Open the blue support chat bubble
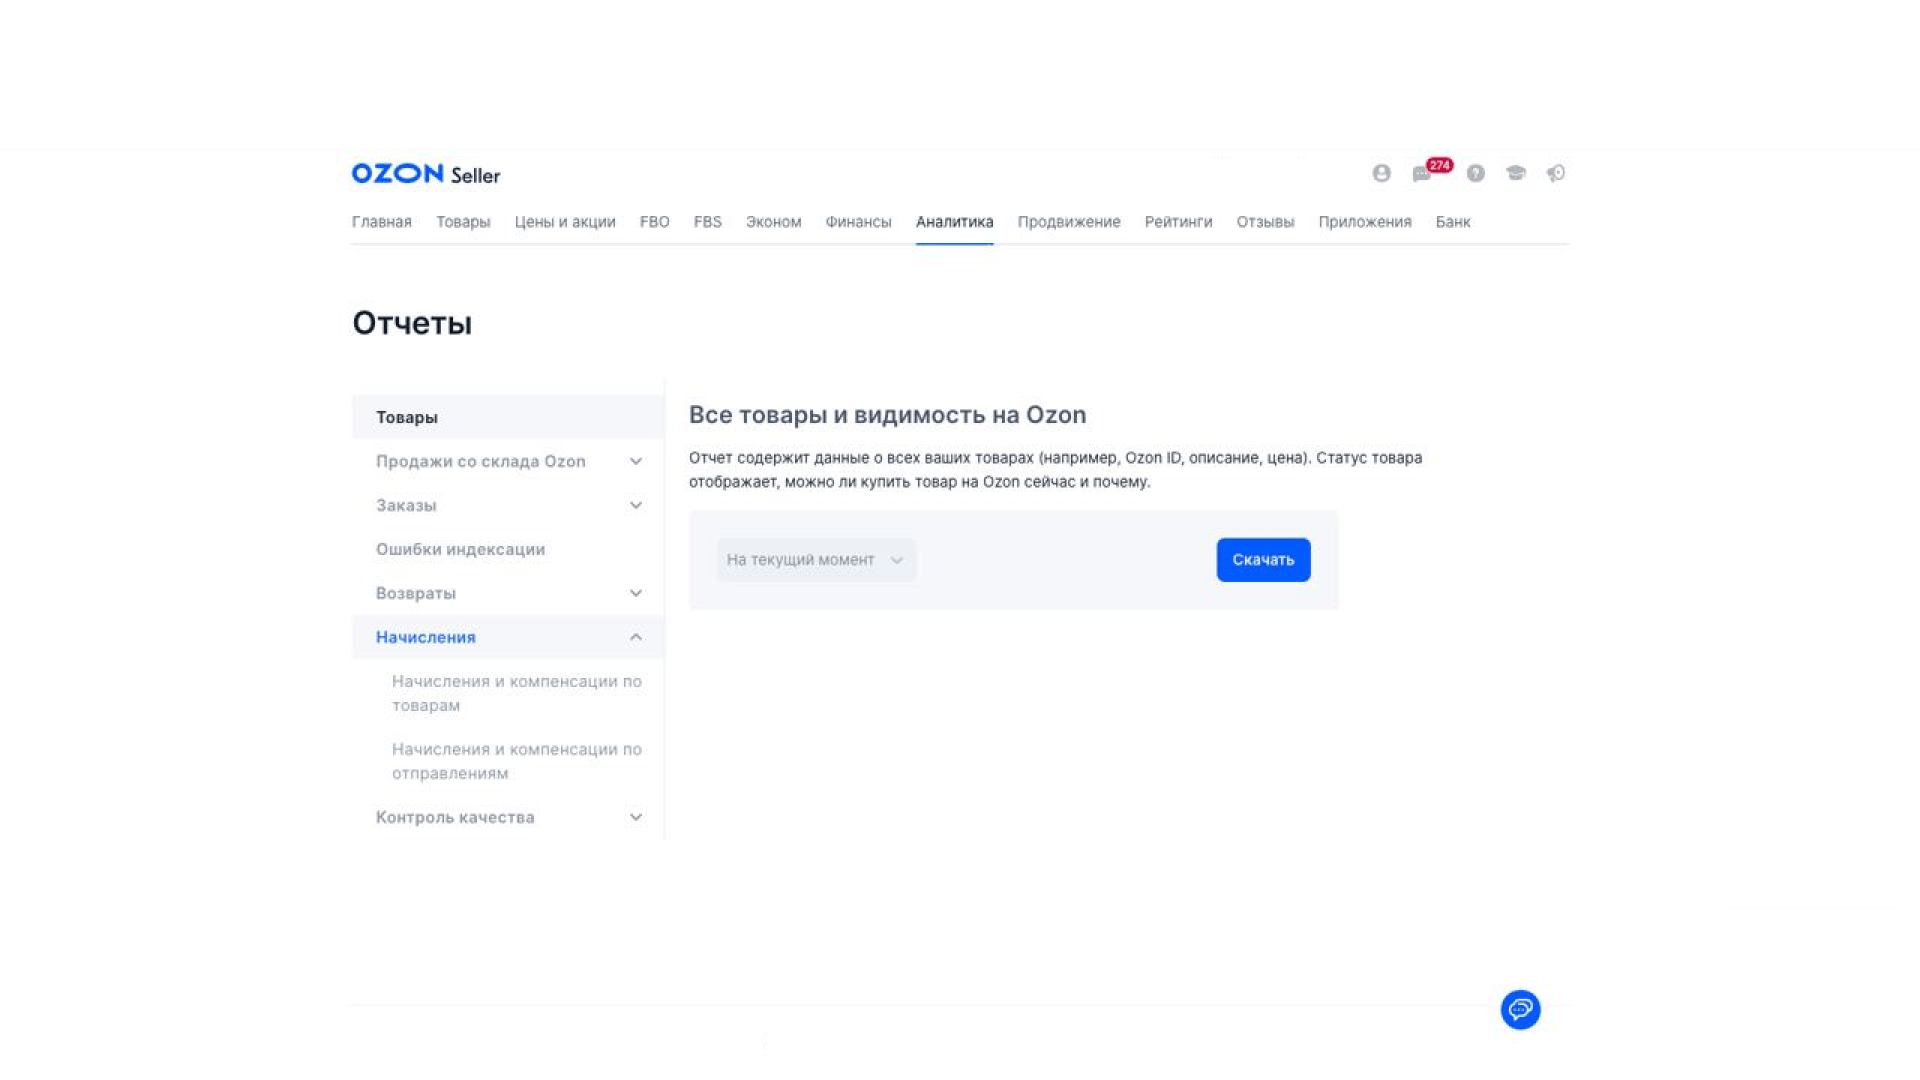The image size is (1920, 1080). pyautogui.click(x=1520, y=1009)
